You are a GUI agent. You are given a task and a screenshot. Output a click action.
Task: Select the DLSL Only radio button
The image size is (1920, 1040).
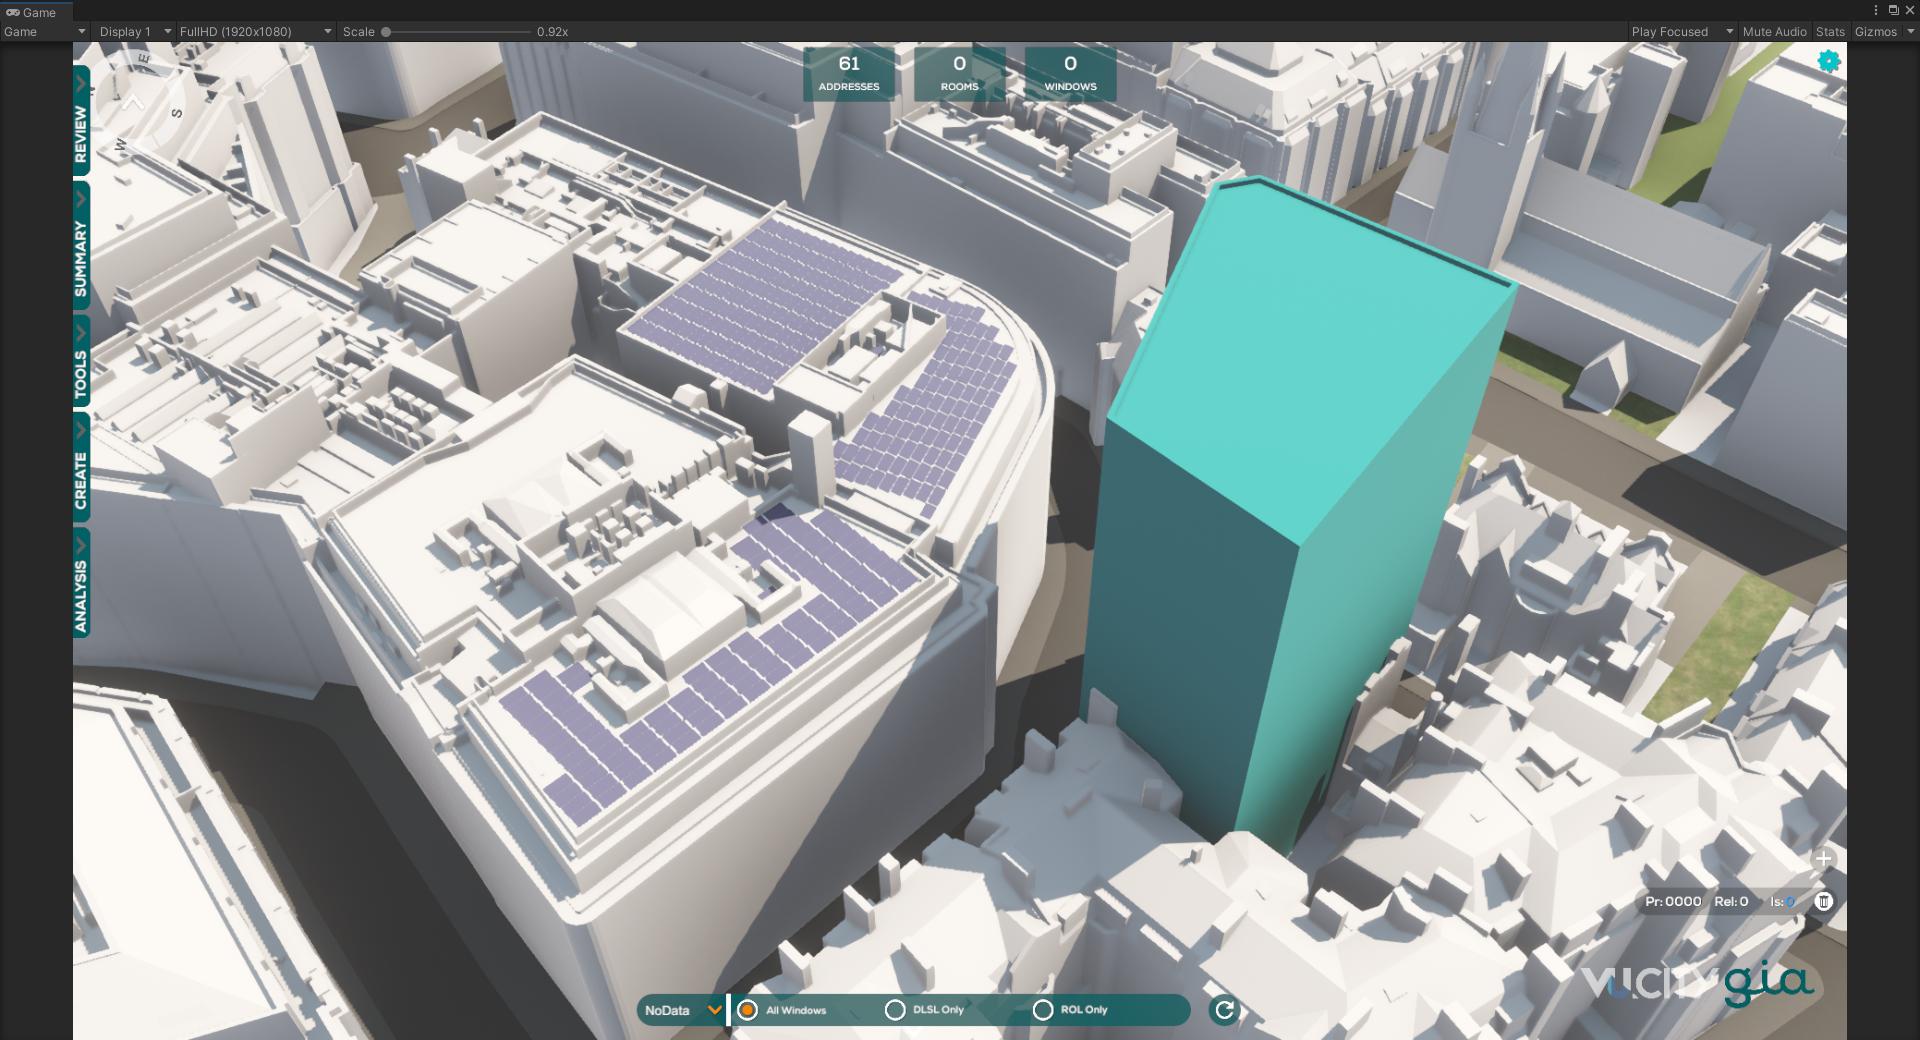895,1010
